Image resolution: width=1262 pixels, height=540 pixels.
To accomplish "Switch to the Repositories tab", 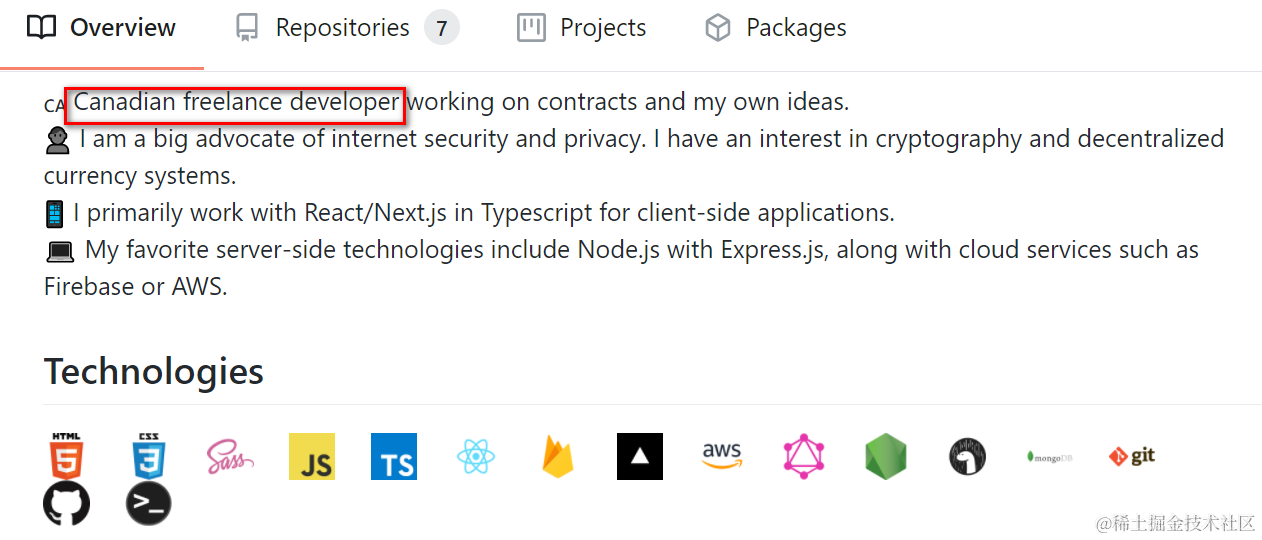I will click(x=346, y=28).
